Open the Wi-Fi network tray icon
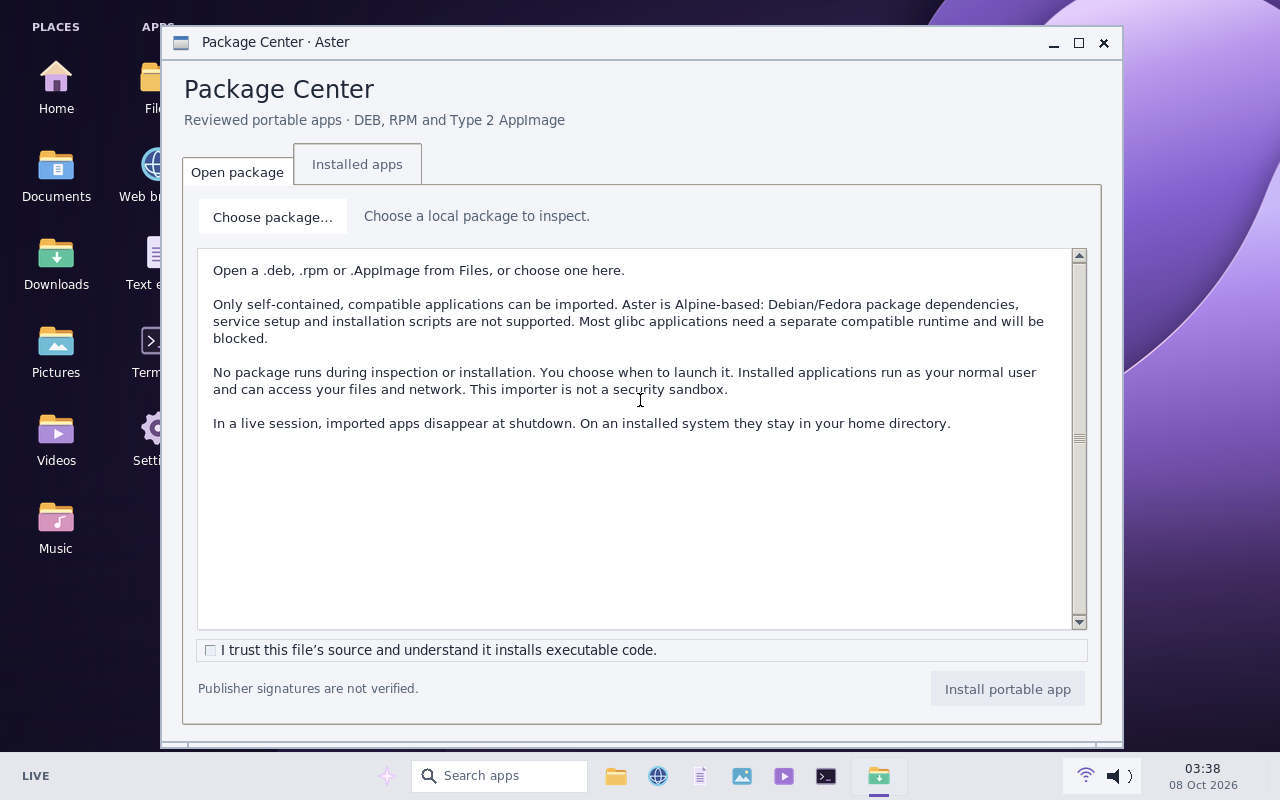Viewport: 1280px width, 800px height. [1085, 775]
